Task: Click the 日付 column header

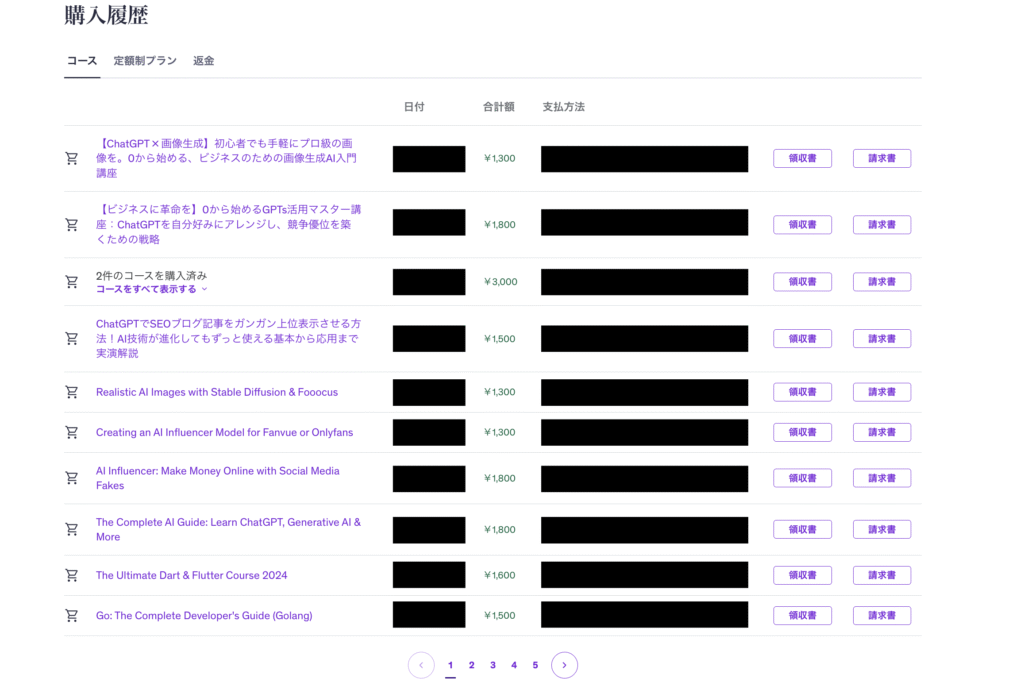Action: [414, 106]
